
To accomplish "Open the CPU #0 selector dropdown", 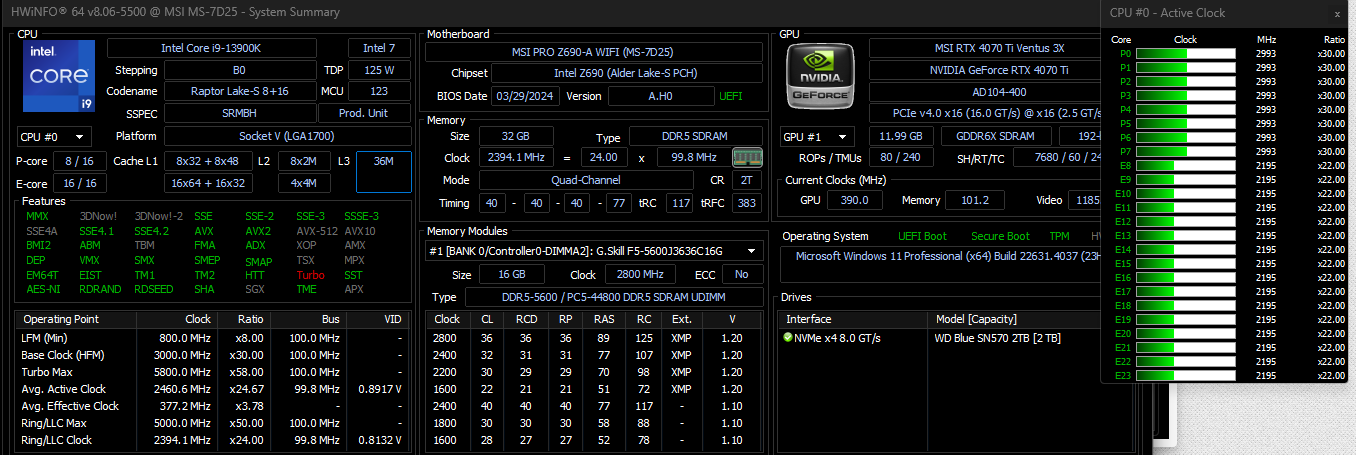I will click(54, 136).
